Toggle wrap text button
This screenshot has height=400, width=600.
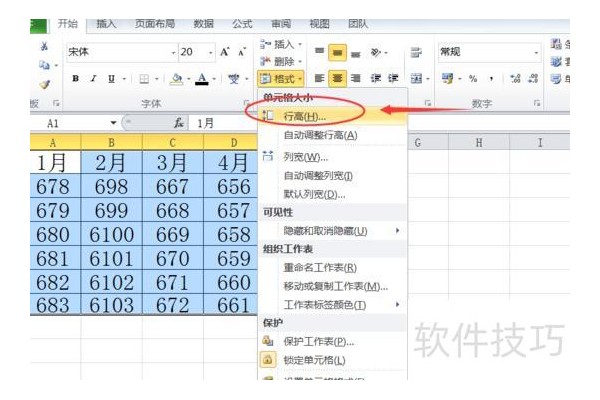click(416, 52)
